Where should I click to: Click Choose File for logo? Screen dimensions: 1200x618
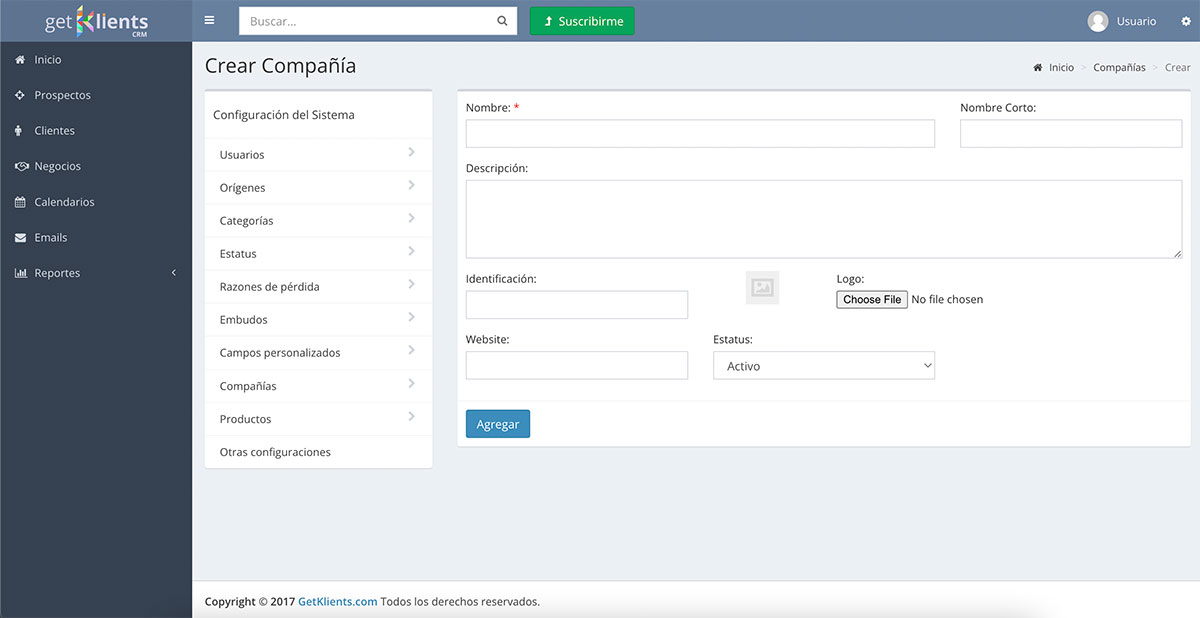click(x=872, y=300)
